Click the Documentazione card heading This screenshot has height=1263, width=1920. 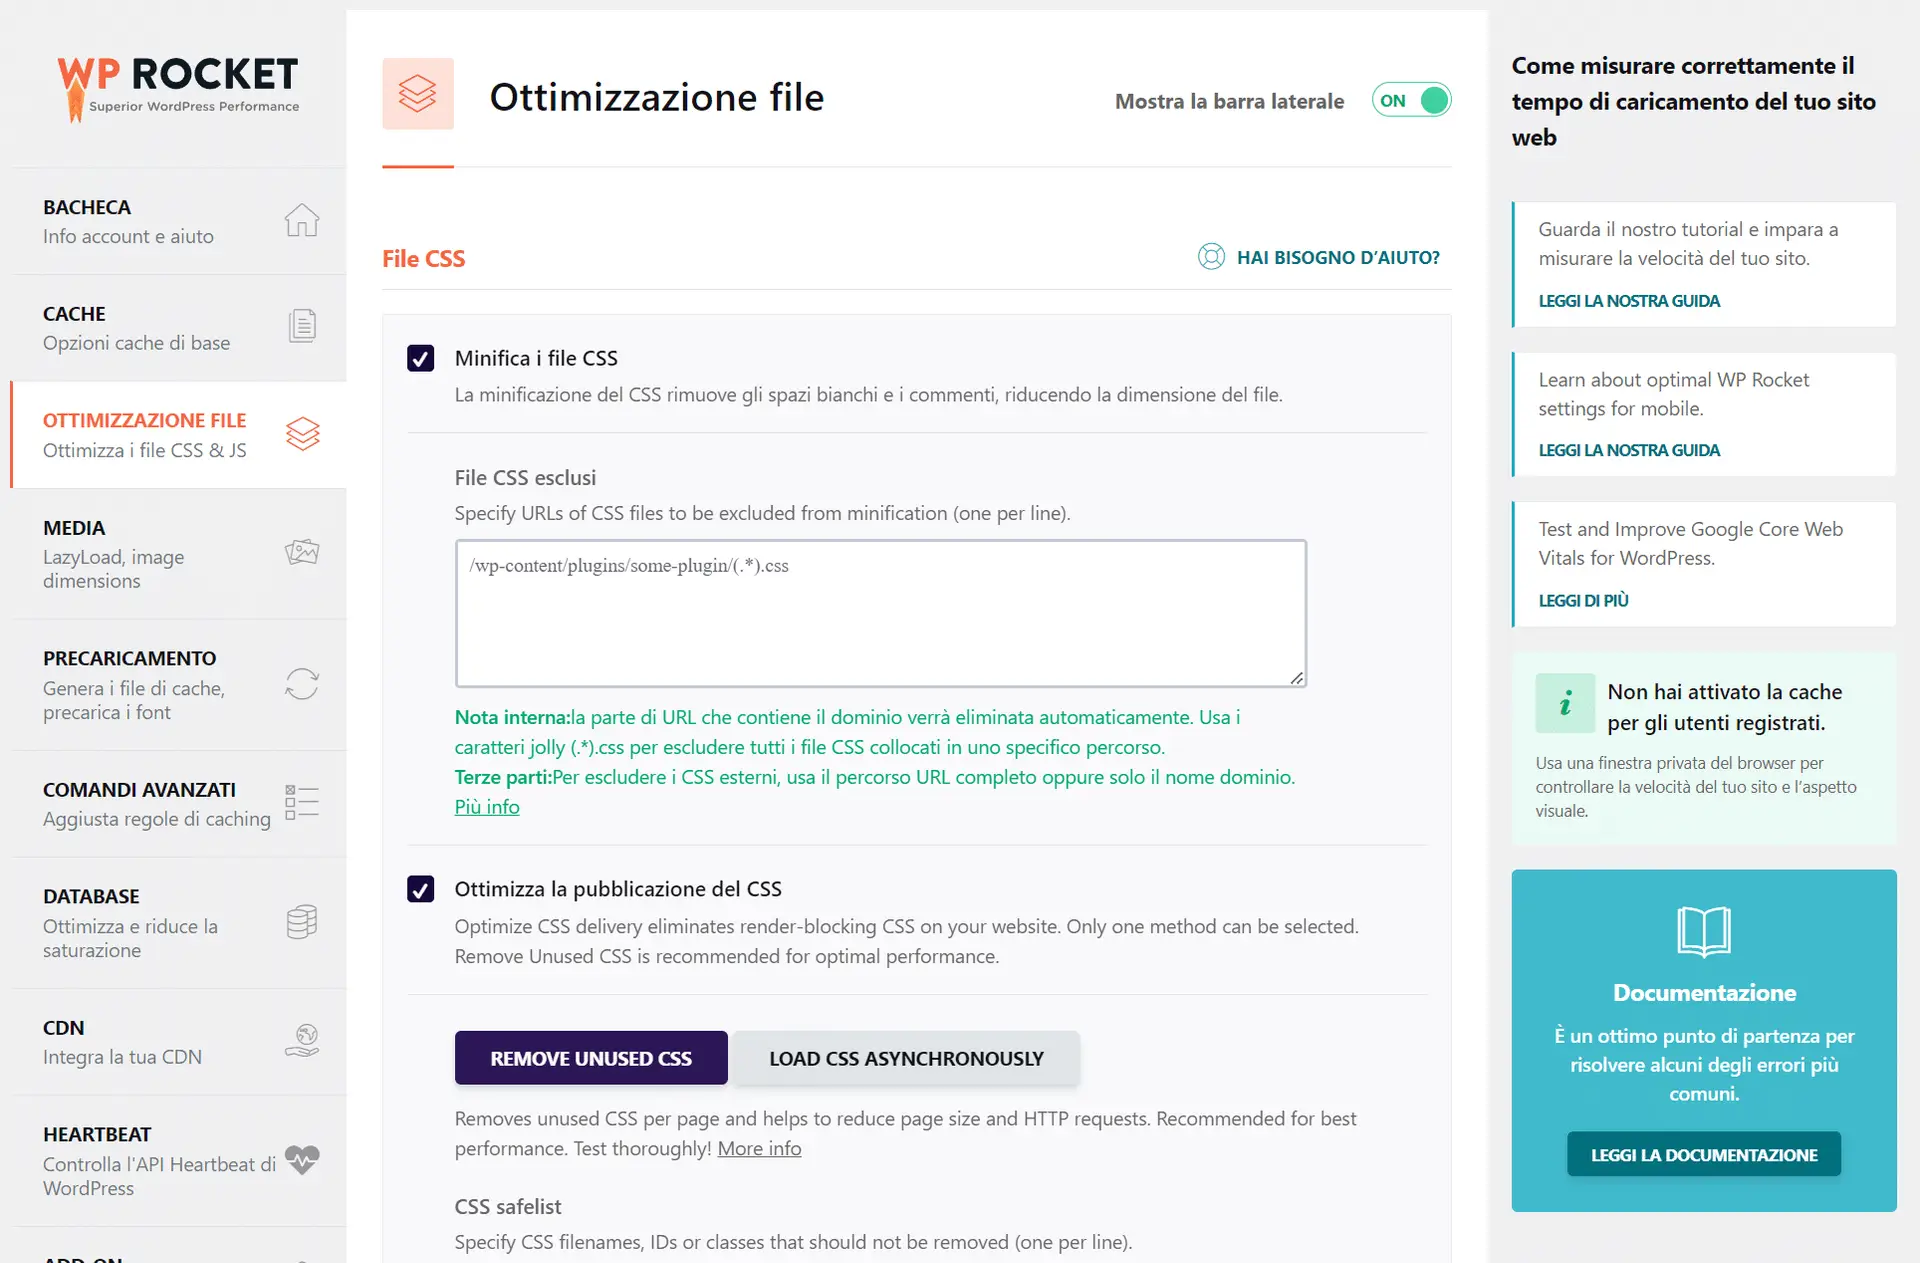coord(1704,993)
